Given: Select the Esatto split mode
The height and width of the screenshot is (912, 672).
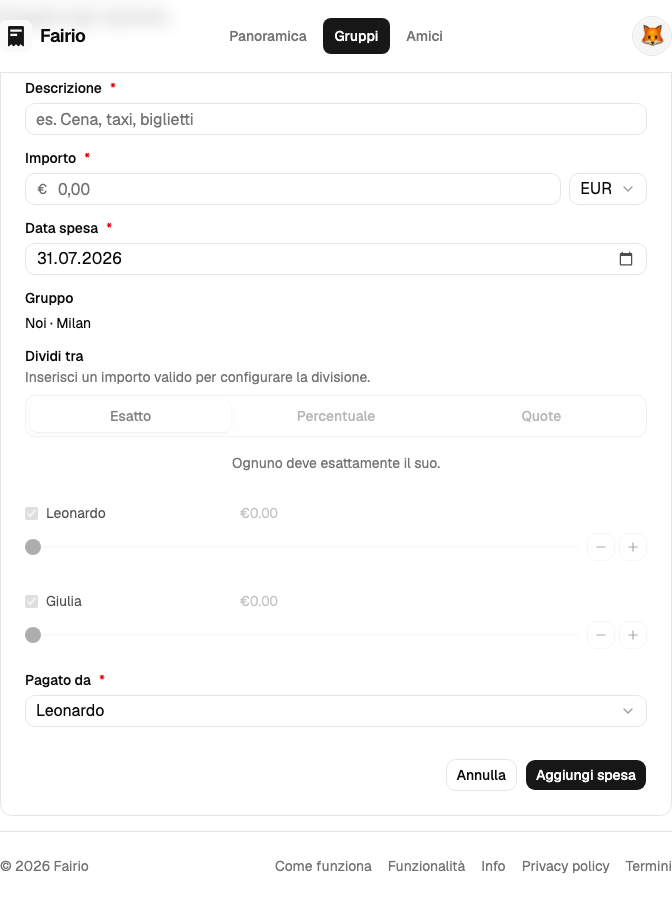Looking at the screenshot, I should click(x=130, y=416).
